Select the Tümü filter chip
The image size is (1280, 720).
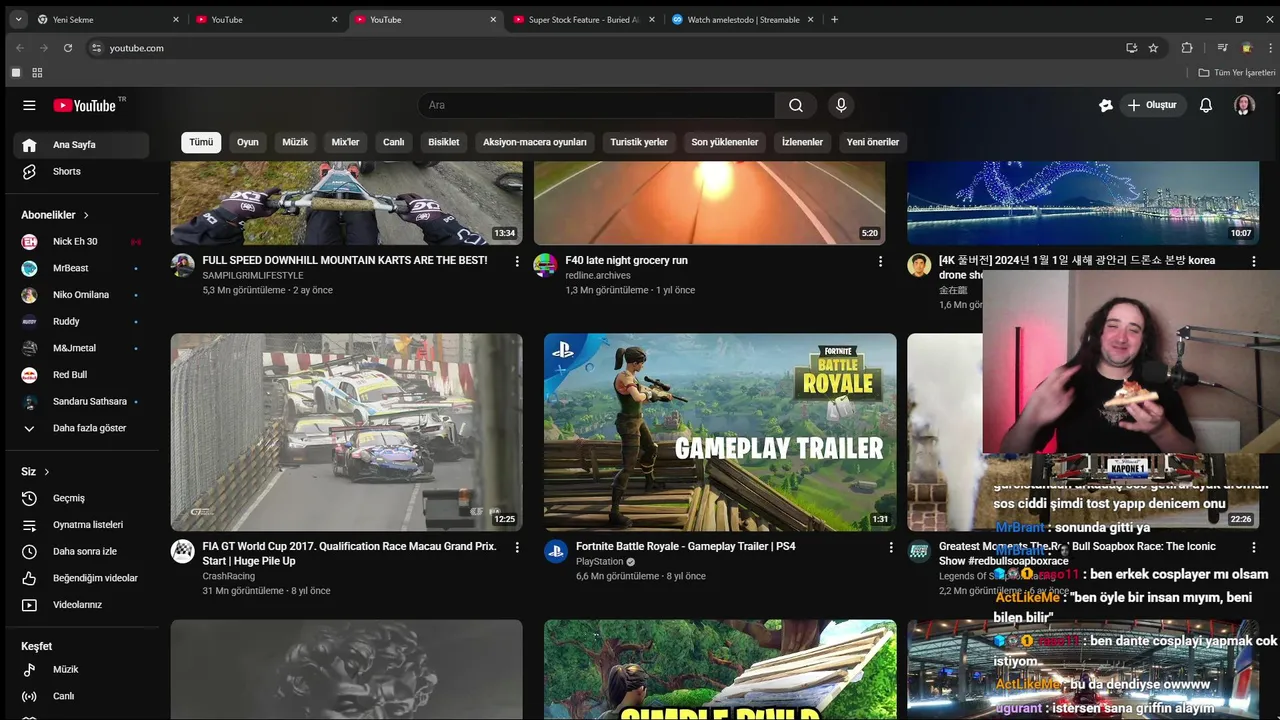(x=201, y=142)
